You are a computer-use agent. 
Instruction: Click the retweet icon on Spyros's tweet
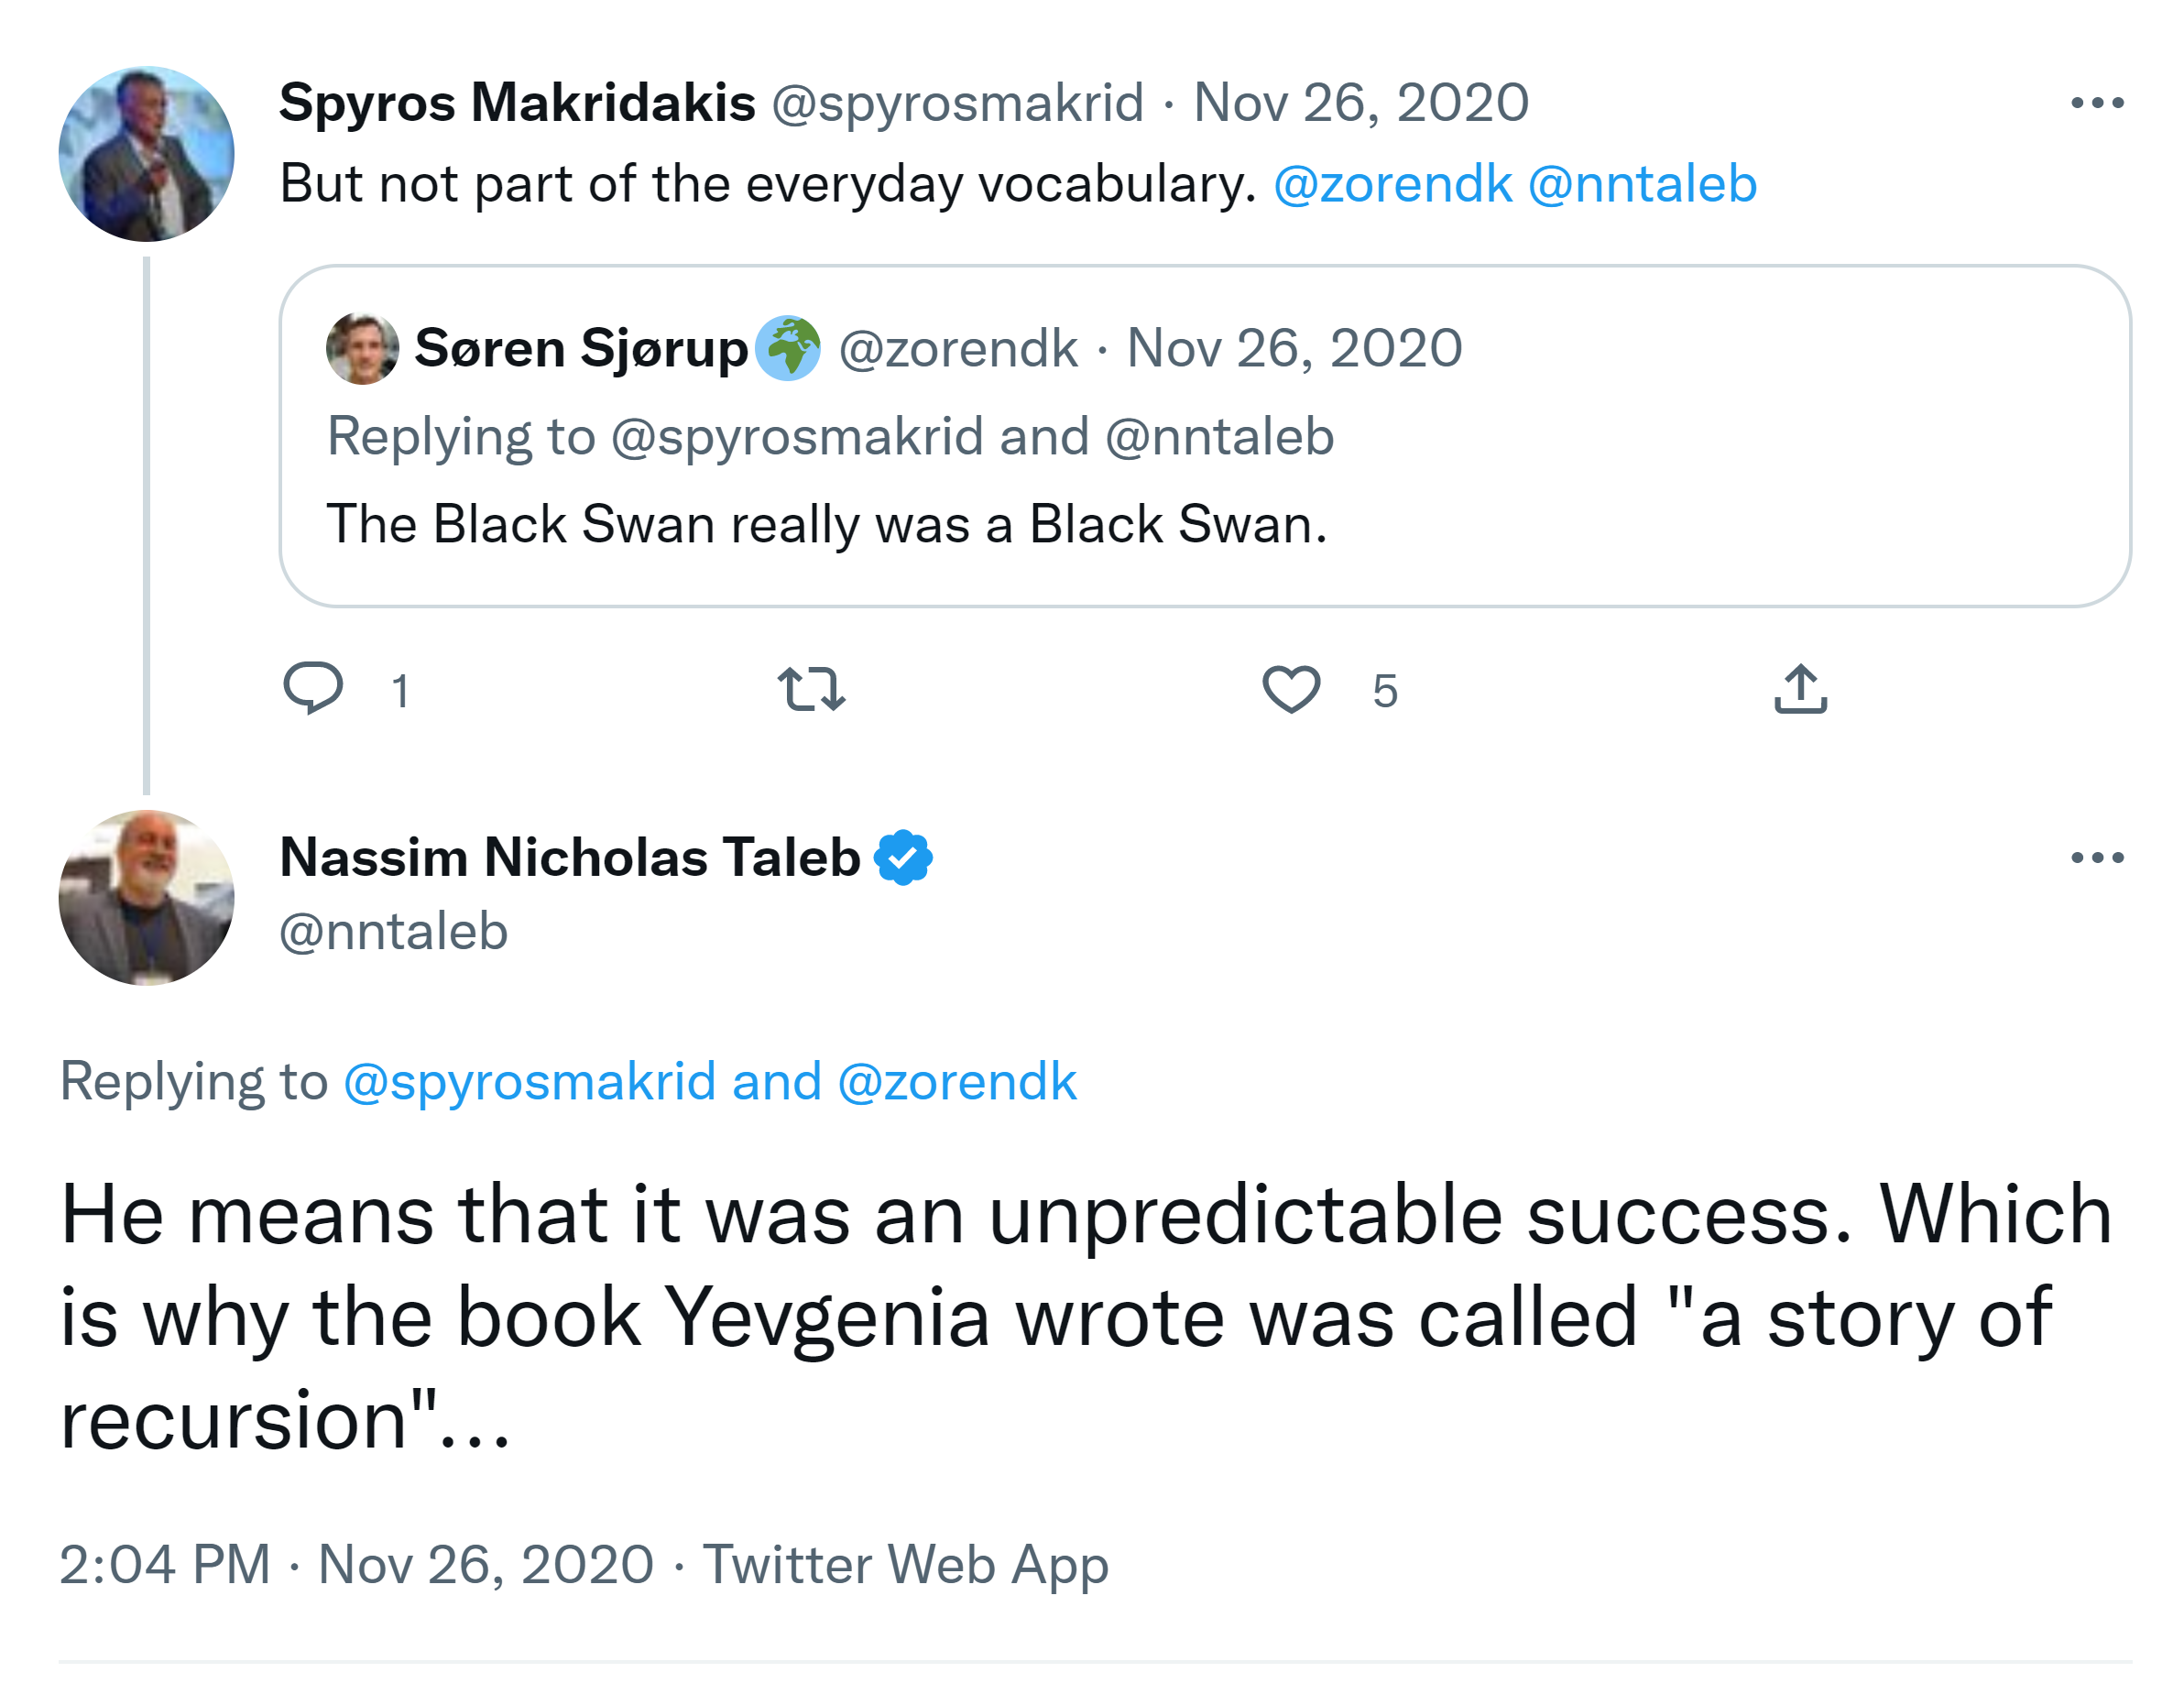point(811,689)
